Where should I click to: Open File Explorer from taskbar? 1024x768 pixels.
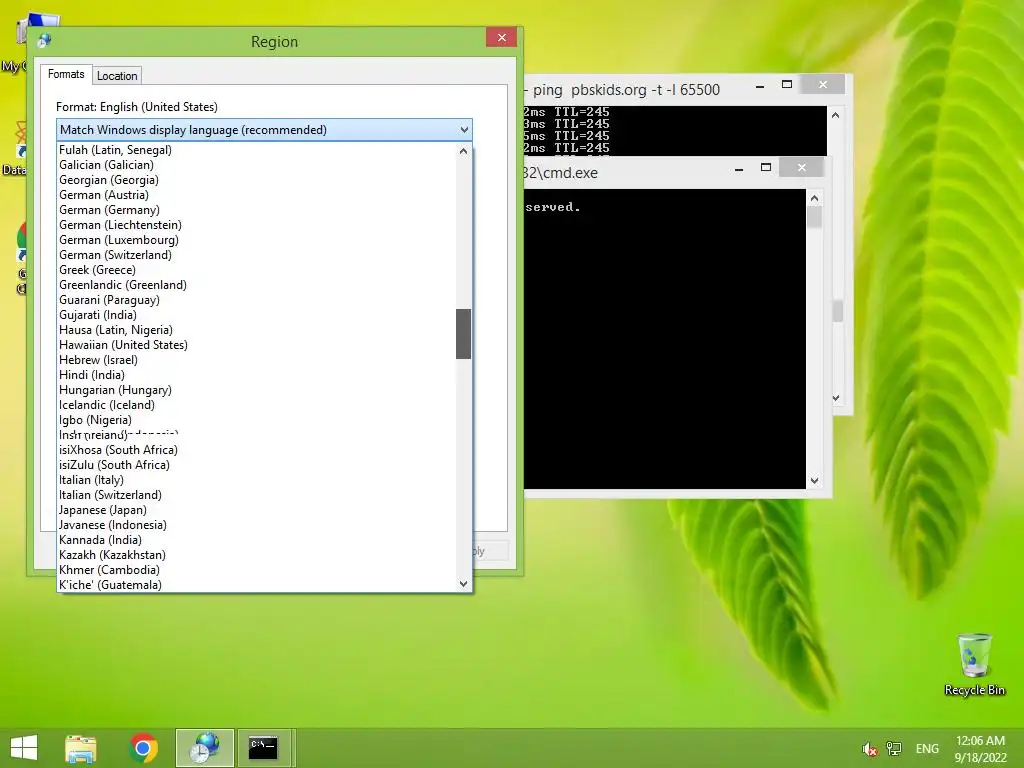[81, 748]
